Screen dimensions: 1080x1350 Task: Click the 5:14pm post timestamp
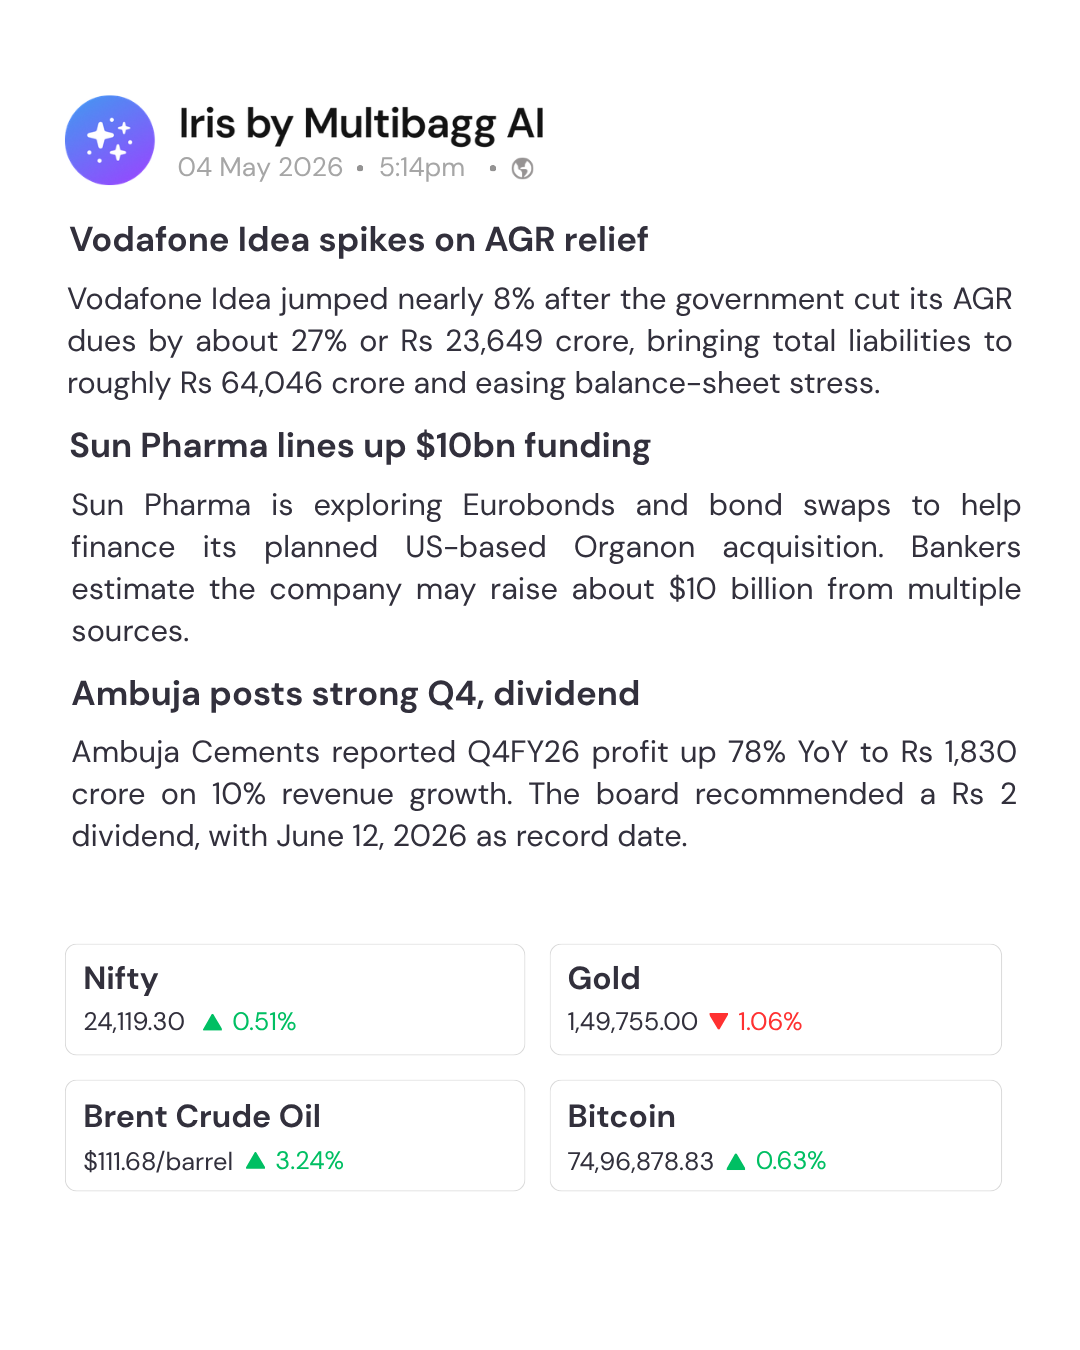coord(422,167)
